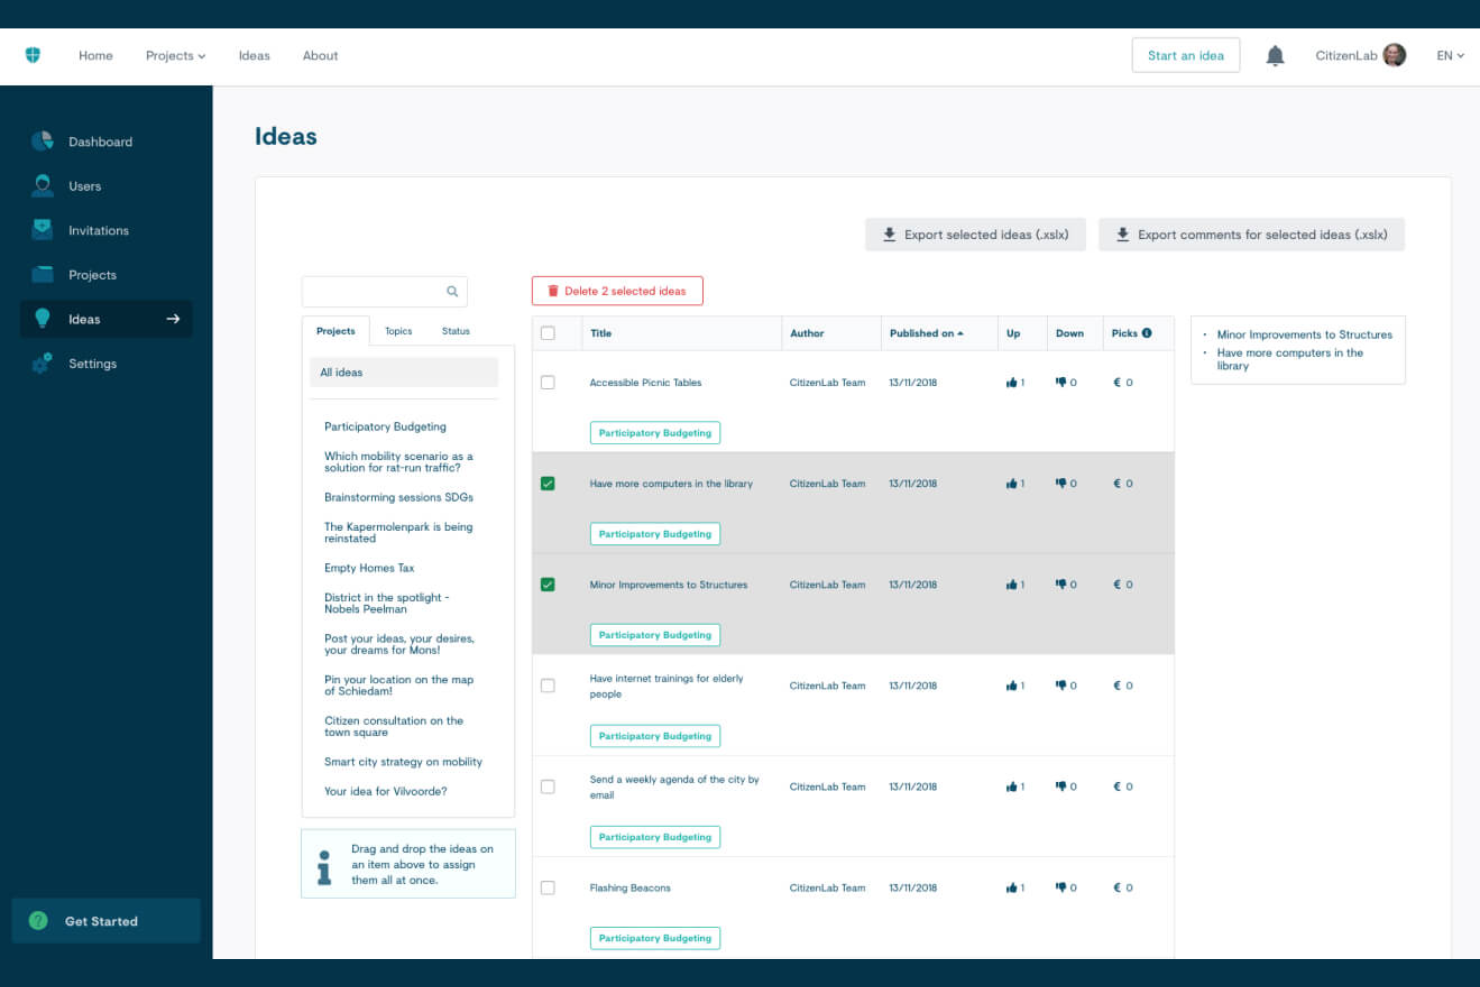Open the About page
Viewport: 1480px width, 987px height.
320,56
